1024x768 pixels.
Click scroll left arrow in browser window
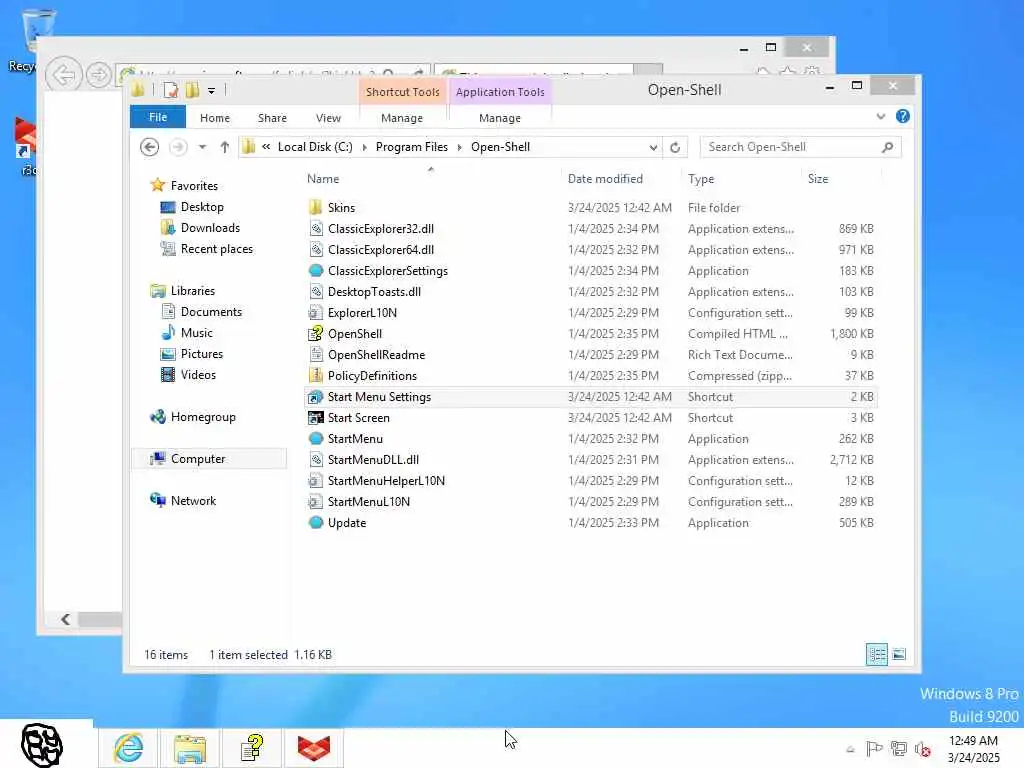pos(65,619)
